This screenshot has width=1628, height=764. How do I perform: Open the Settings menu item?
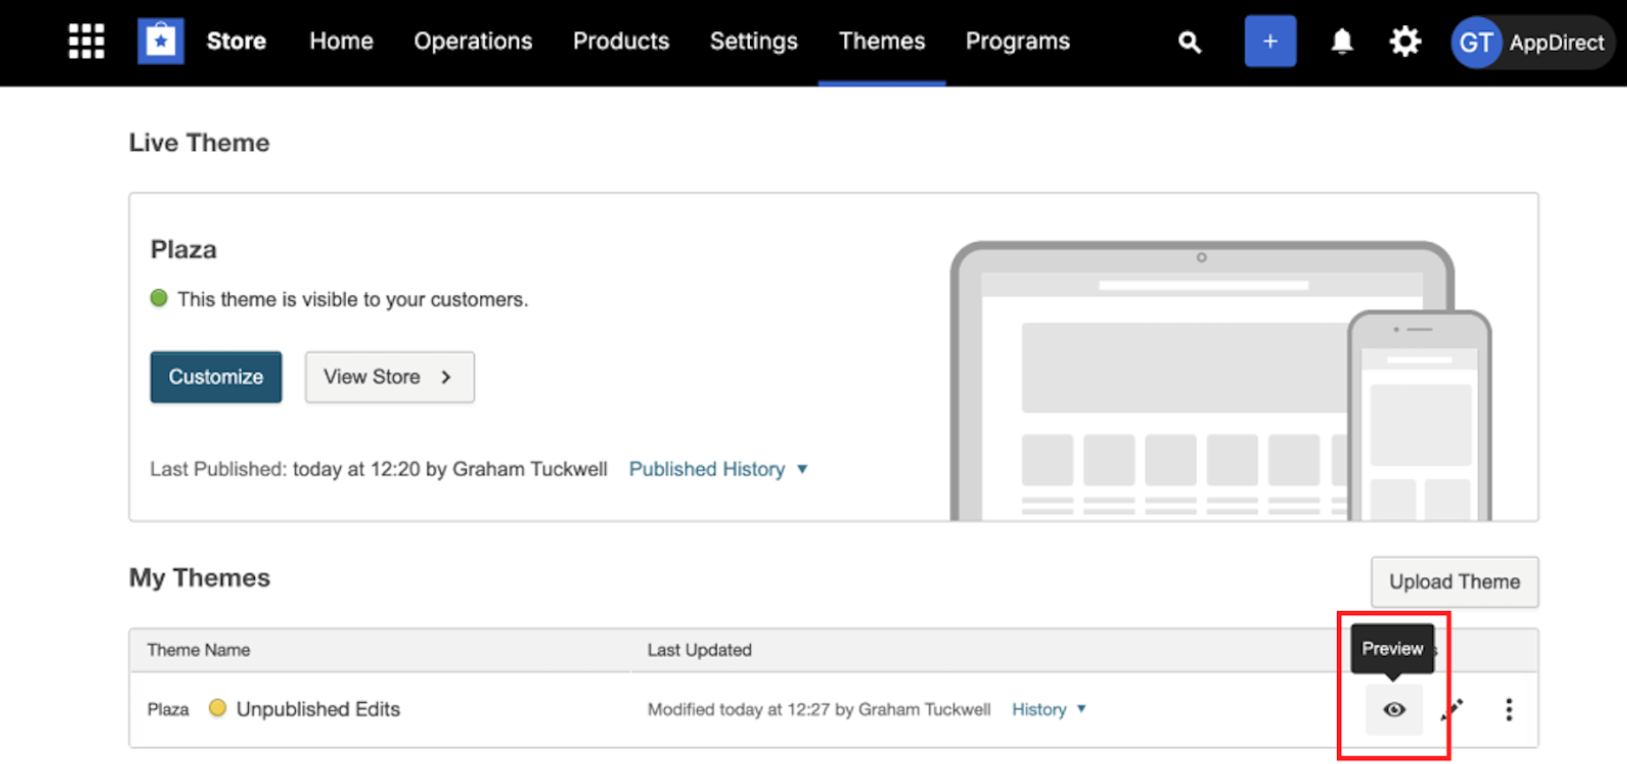point(754,41)
